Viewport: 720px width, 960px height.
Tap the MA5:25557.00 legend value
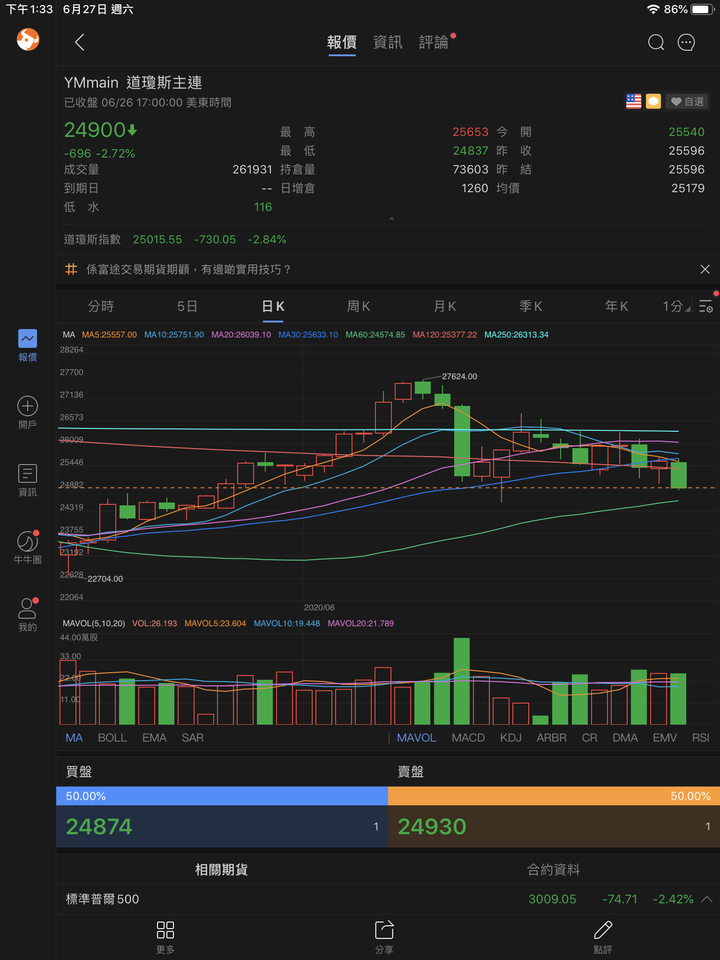(110, 335)
